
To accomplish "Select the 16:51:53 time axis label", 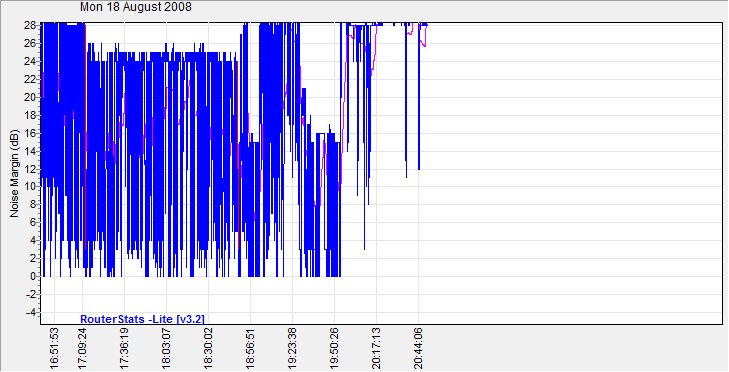I will [55, 349].
